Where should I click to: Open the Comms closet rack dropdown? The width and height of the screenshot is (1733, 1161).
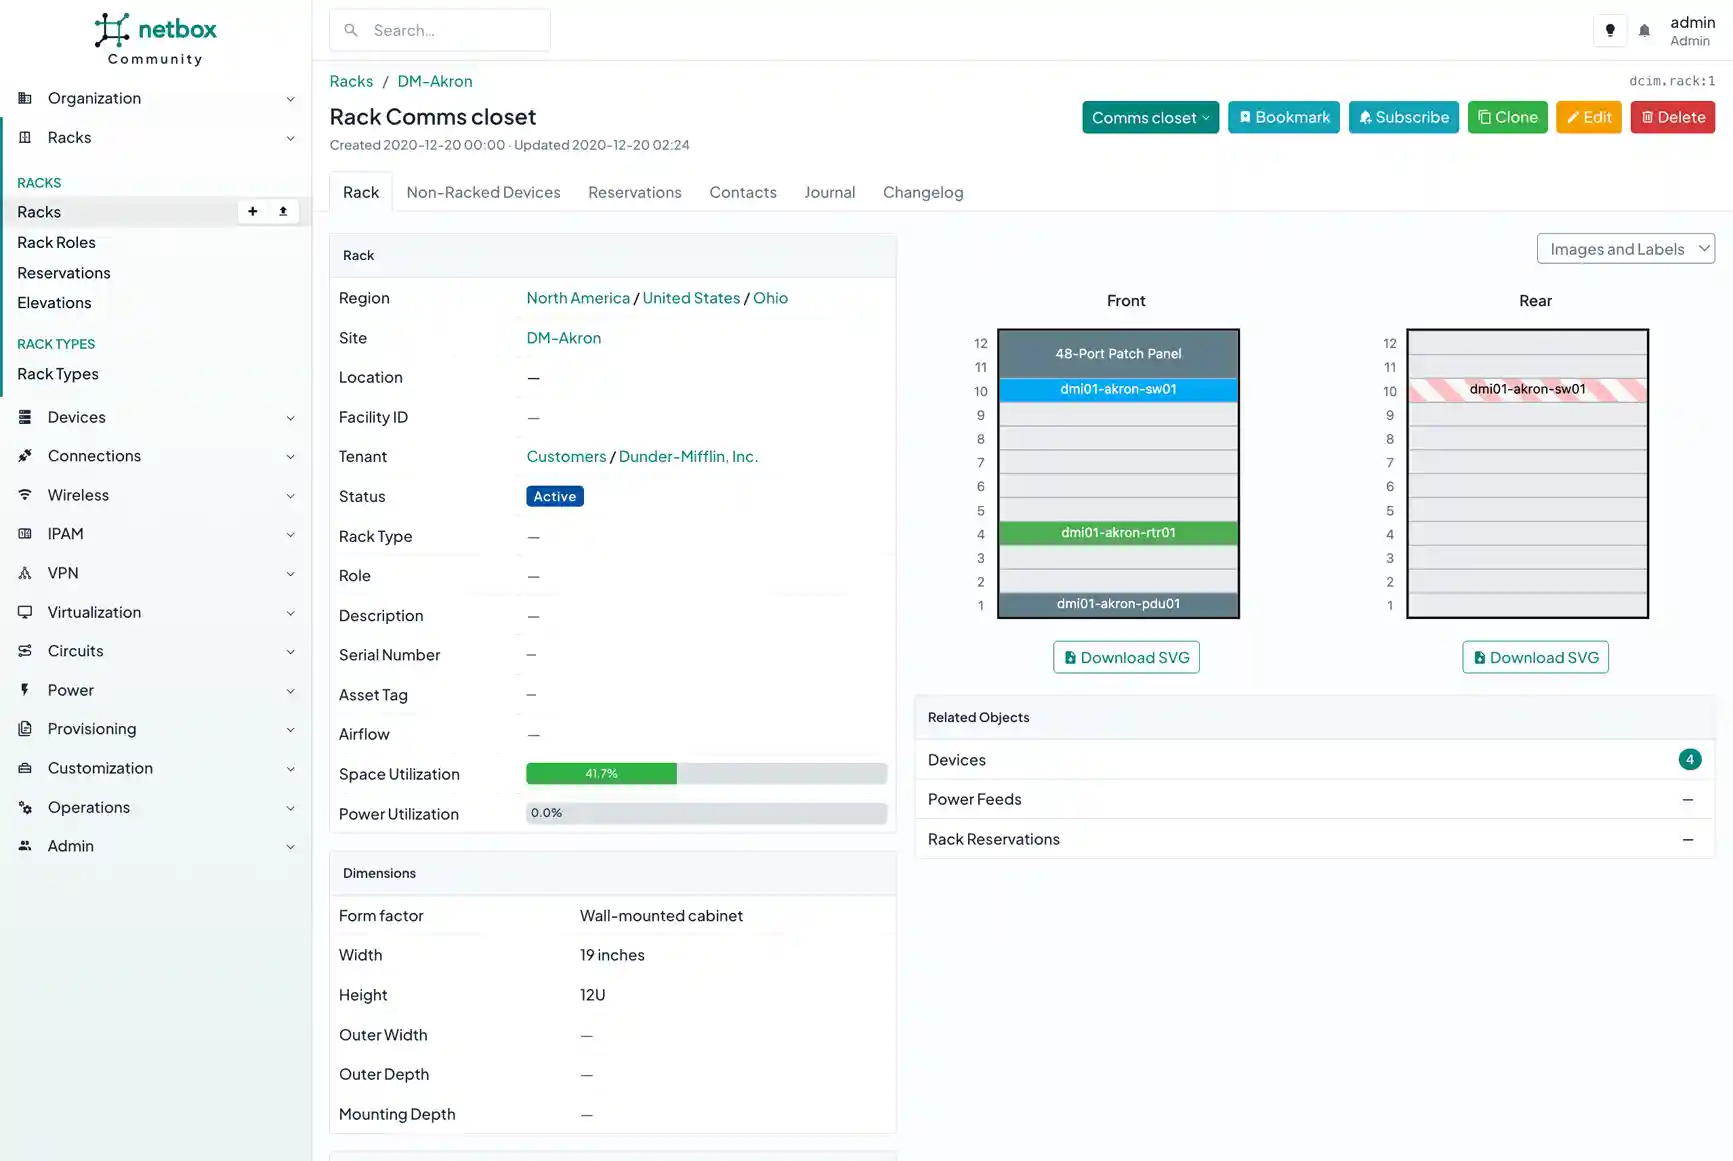[x=1150, y=117]
